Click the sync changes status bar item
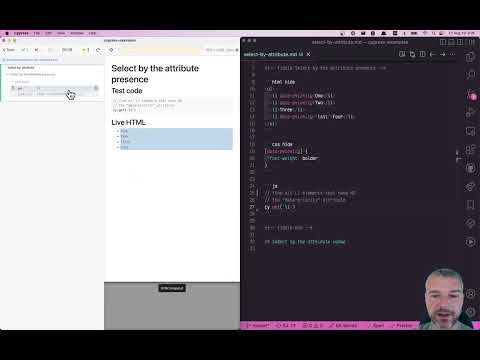 286,325
